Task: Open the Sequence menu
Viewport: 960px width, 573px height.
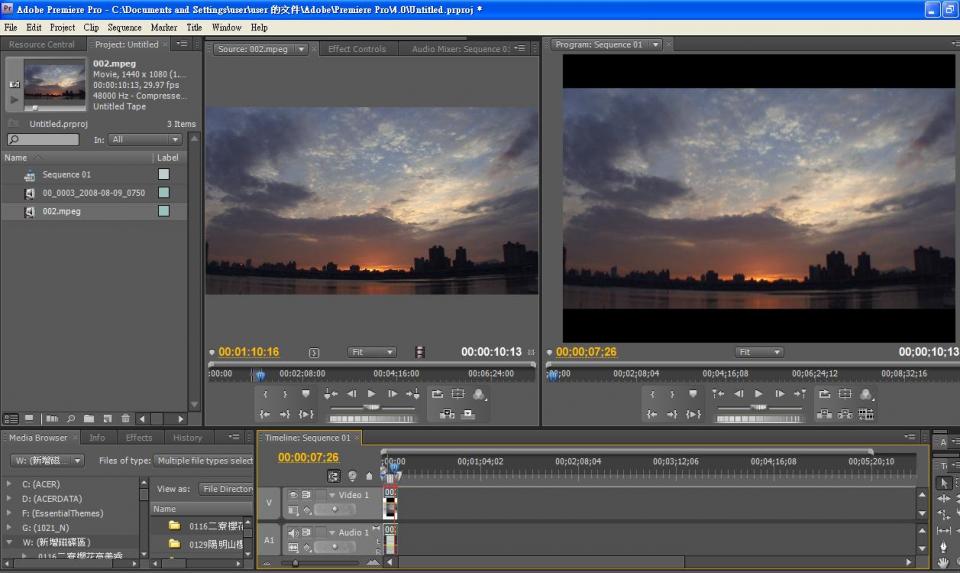Action: click(124, 28)
